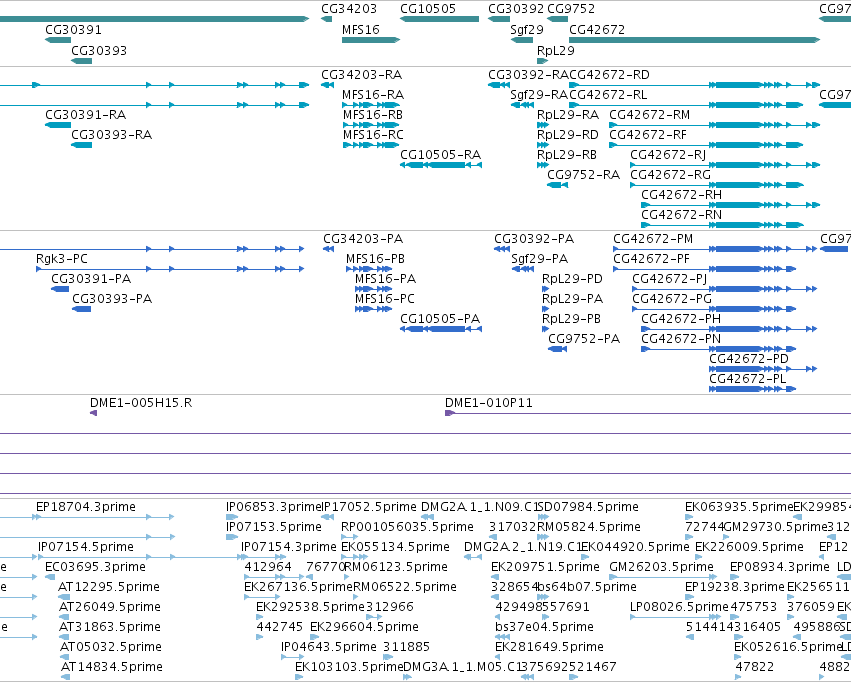851x682 pixels.
Task: Select EST label EP19238.3prime
Action: coord(735,587)
